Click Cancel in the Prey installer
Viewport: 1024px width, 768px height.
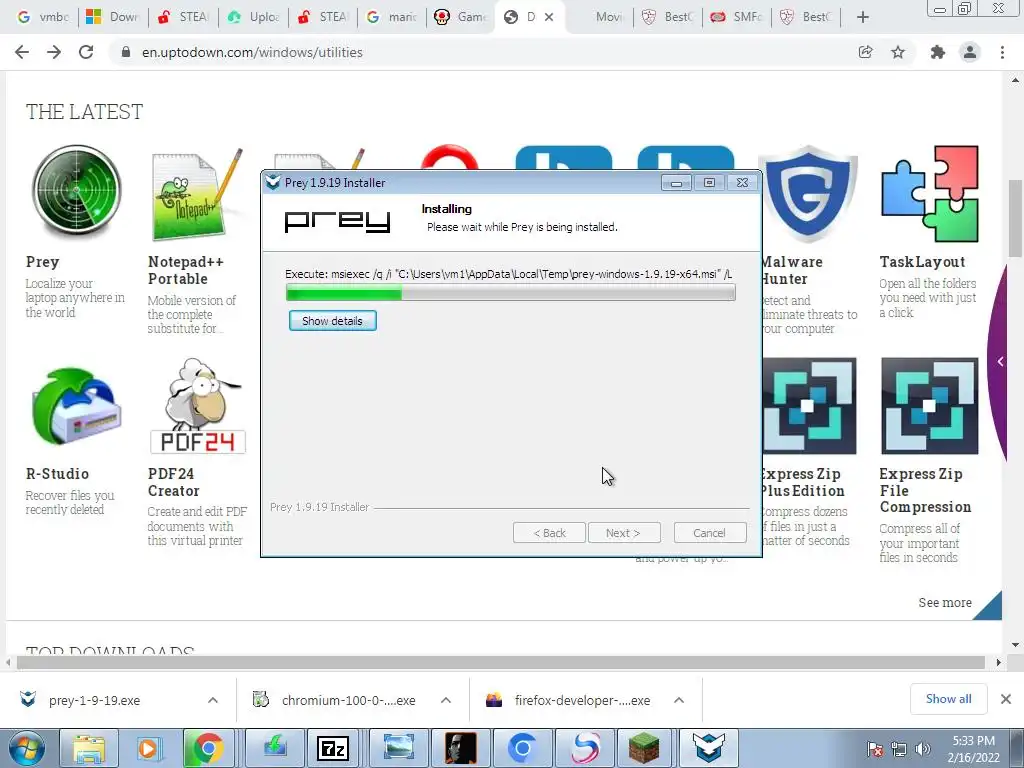(x=710, y=533)
